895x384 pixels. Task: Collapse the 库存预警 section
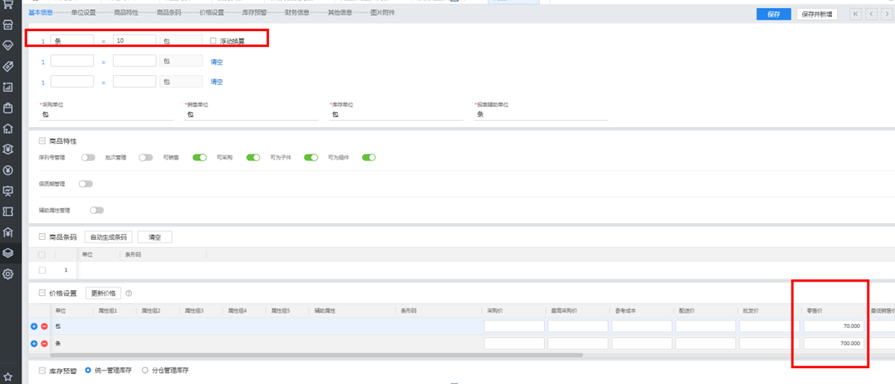pyautogui.click(x=42, y=370)
